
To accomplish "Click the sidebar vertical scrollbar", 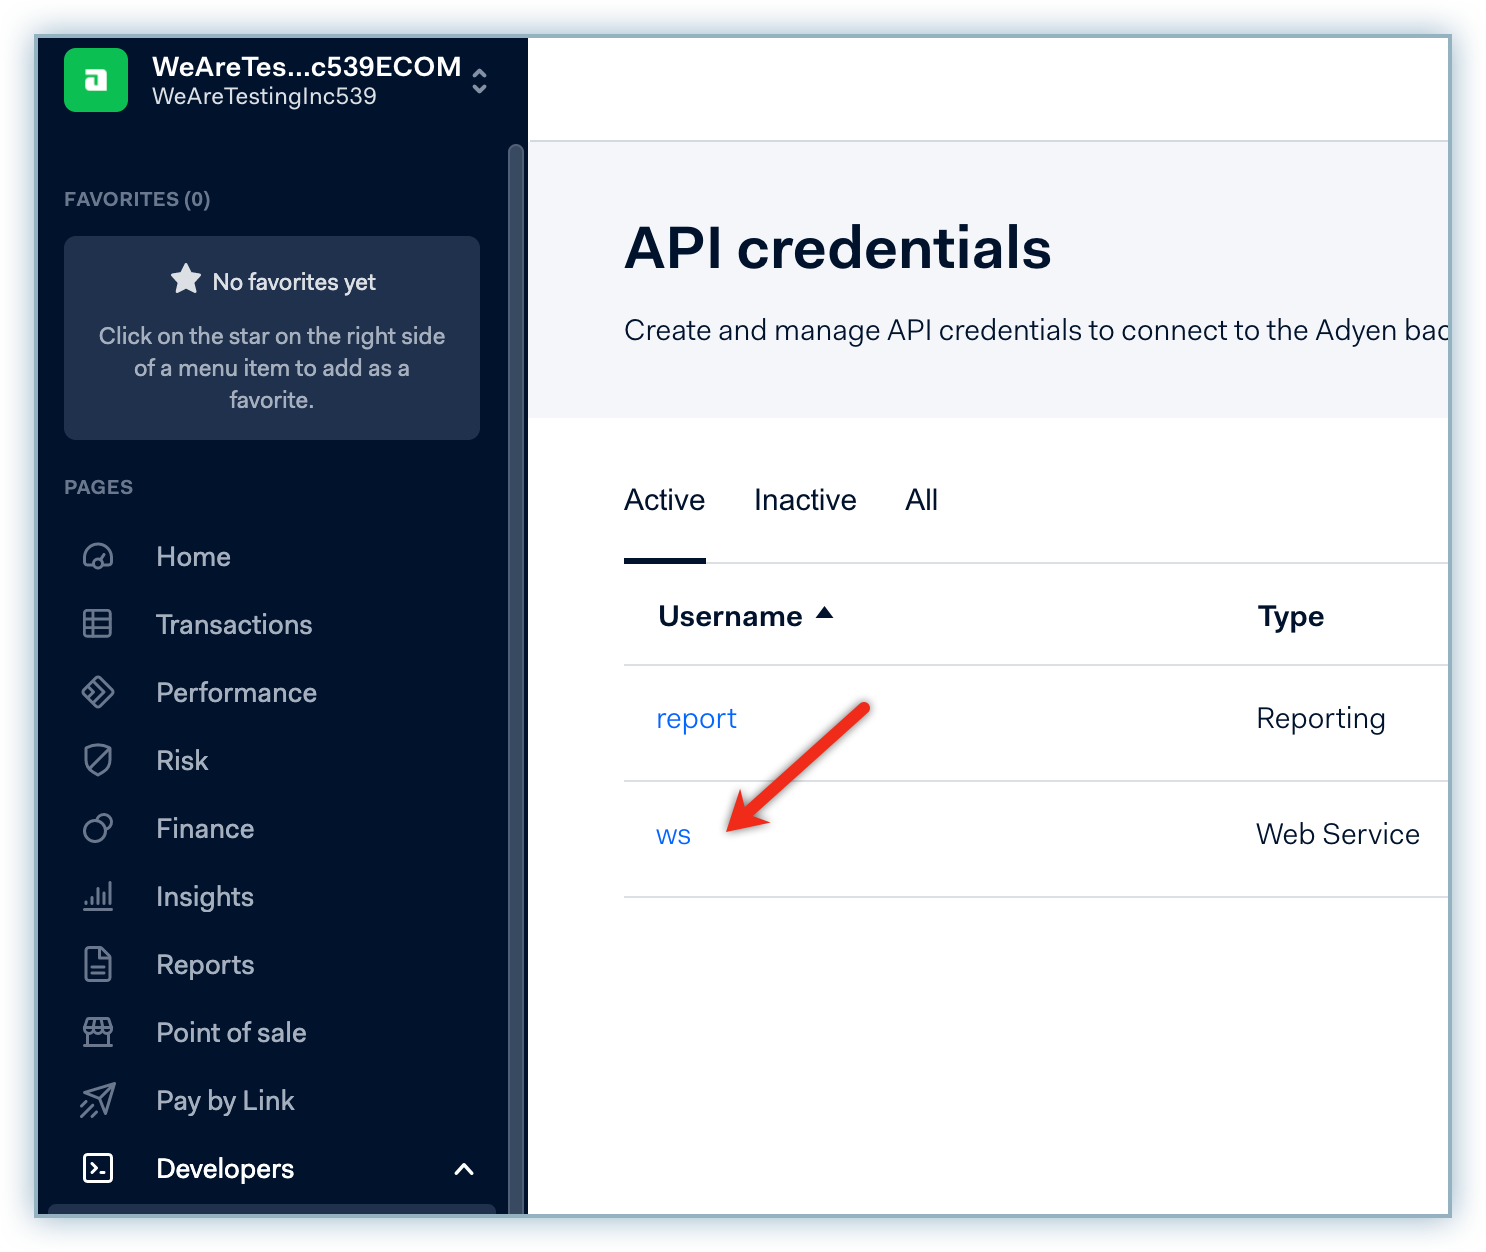I will 516,600.
